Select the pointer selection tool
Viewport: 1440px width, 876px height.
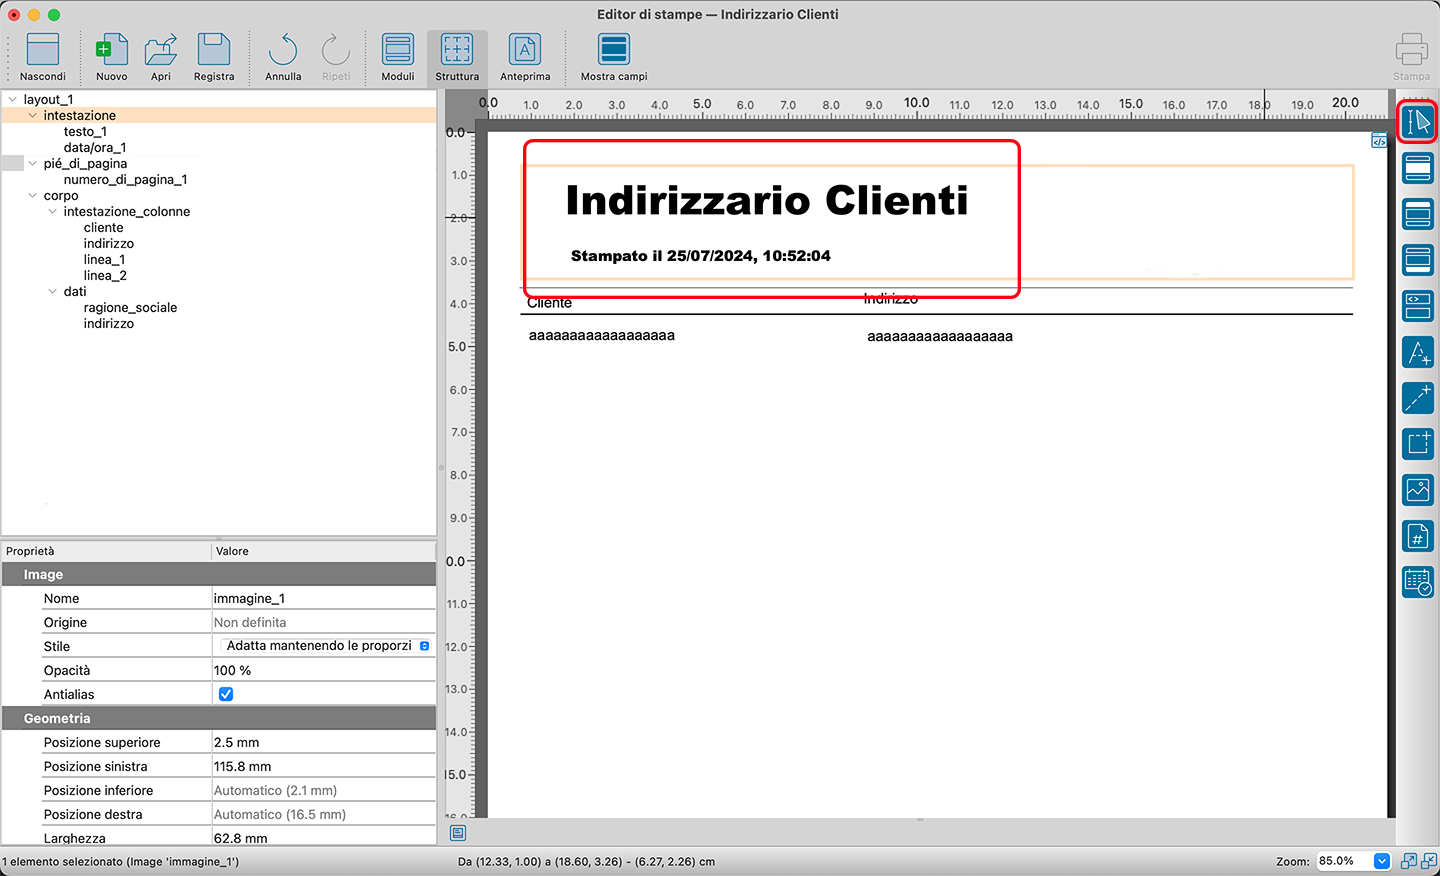[1417, 122]
